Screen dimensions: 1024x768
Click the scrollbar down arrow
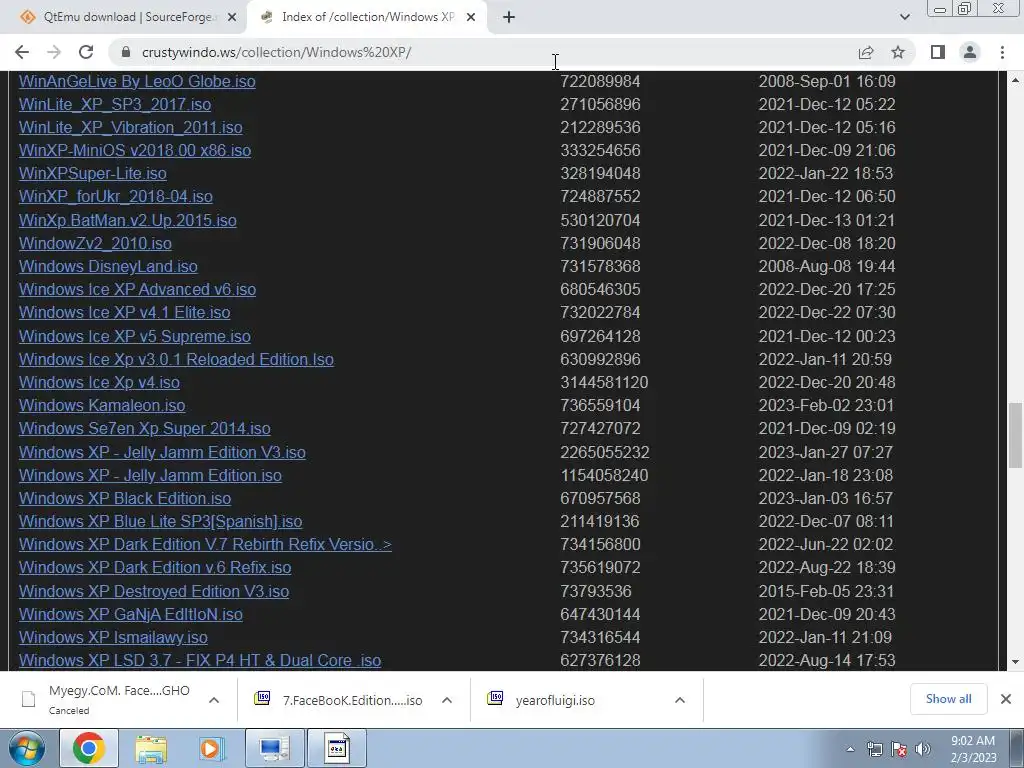click(1015, 662)
